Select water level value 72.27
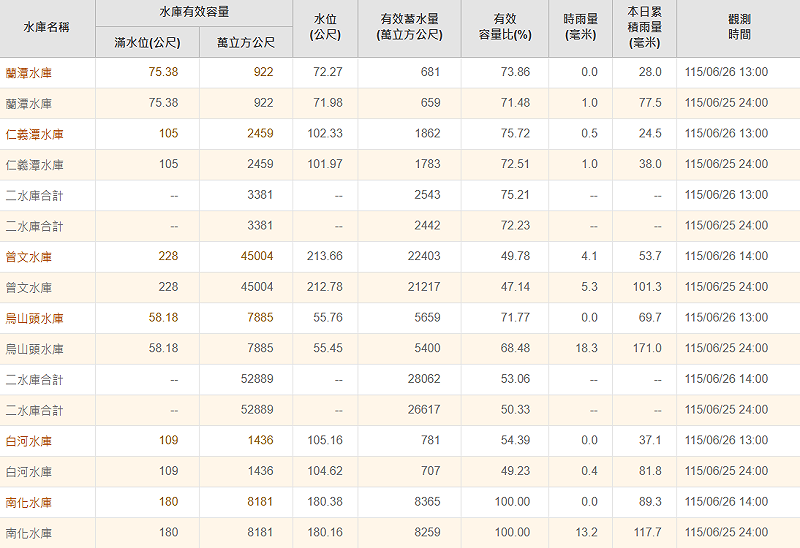800x548 pixels. tap(328, 72)
